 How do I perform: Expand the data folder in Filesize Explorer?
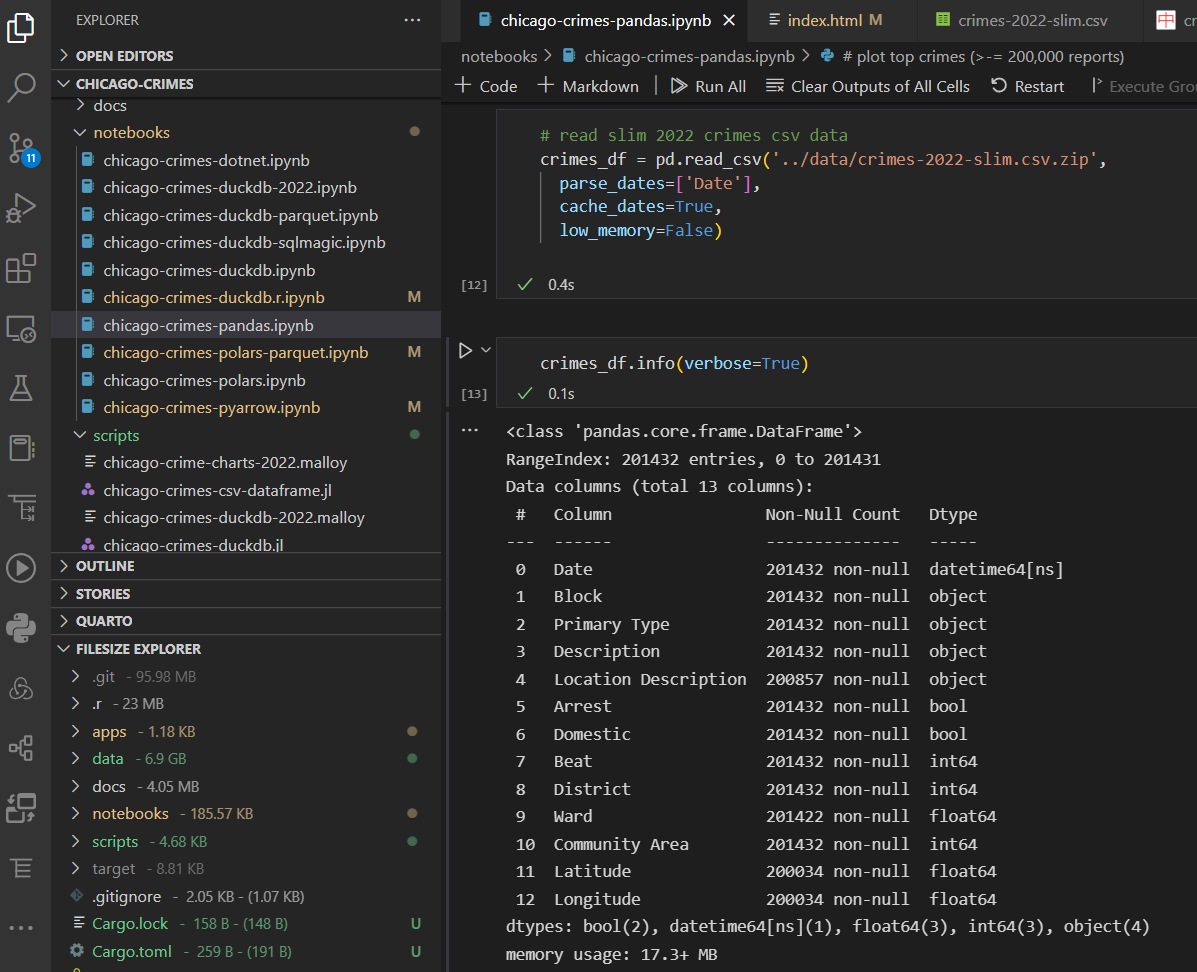coord(108,759)
